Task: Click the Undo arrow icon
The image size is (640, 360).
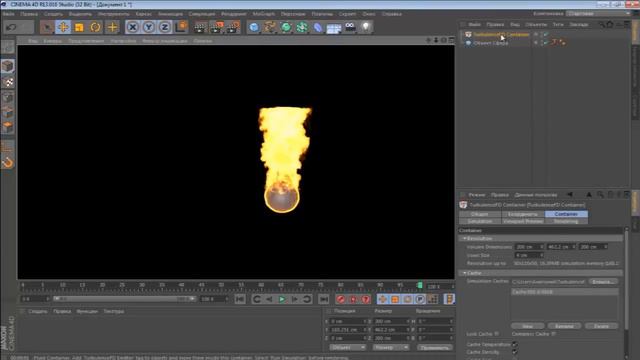Action: click(11, 27)
